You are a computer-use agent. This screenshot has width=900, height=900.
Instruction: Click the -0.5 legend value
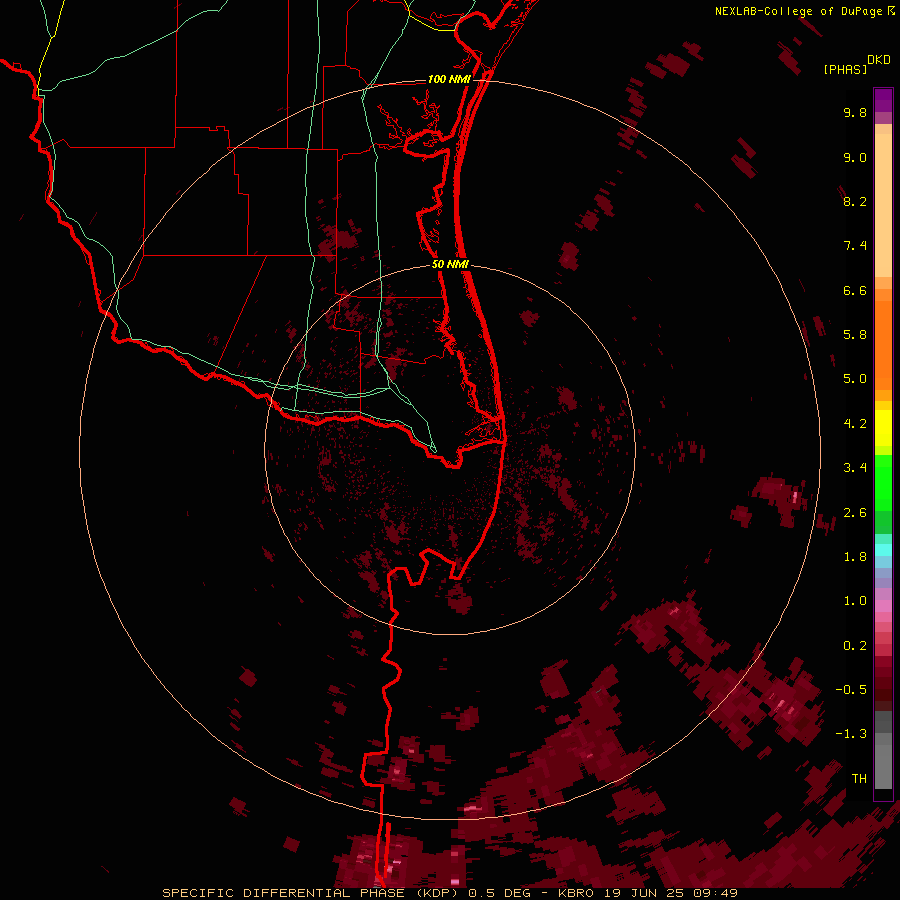tap(851, 690)
